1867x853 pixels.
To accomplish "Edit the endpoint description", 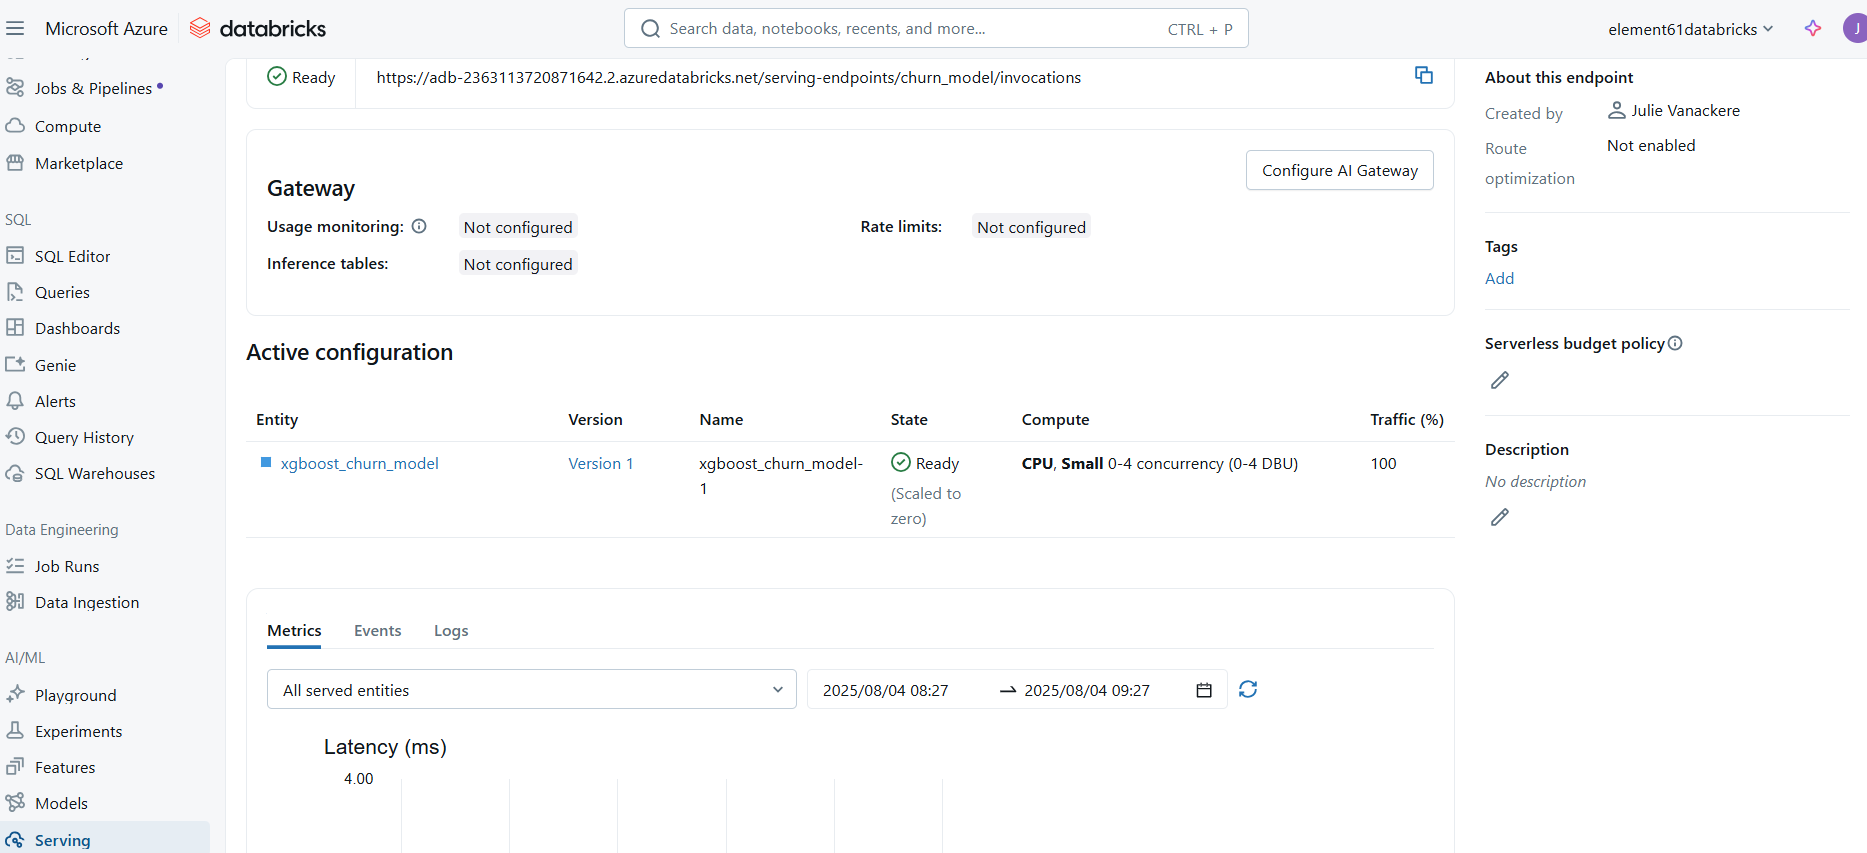I will pos(1500,517).
